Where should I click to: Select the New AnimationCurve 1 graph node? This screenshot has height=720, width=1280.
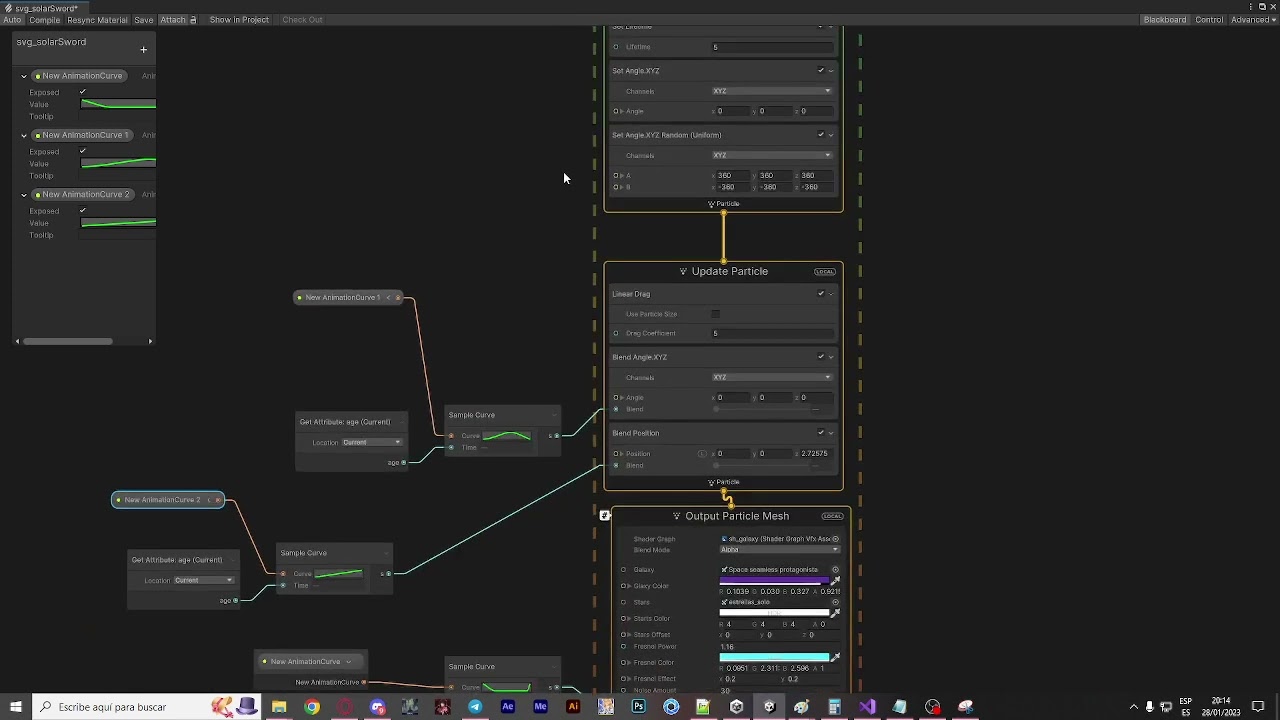349,297
